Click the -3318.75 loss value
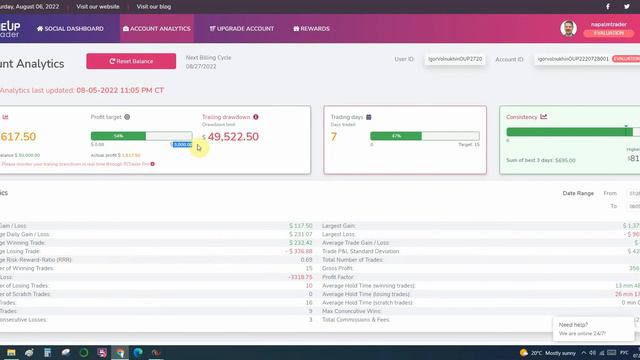The height and width of the screenshot is (360, 640). [x=300, y=277]
